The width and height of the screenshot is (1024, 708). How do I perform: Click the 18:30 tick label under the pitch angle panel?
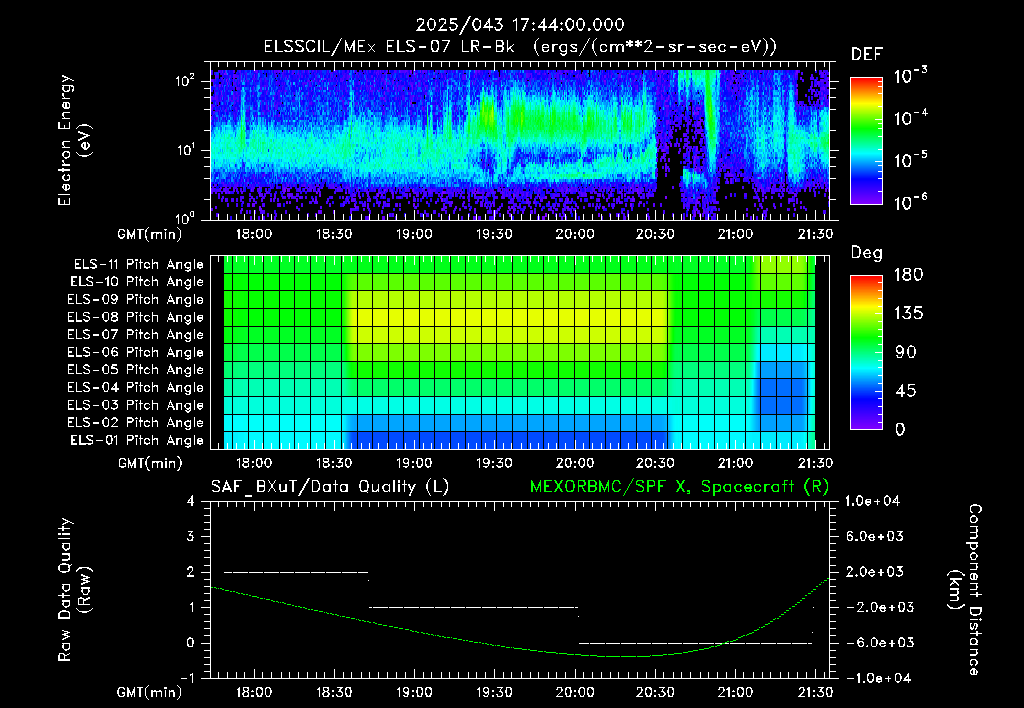(334, 463)
